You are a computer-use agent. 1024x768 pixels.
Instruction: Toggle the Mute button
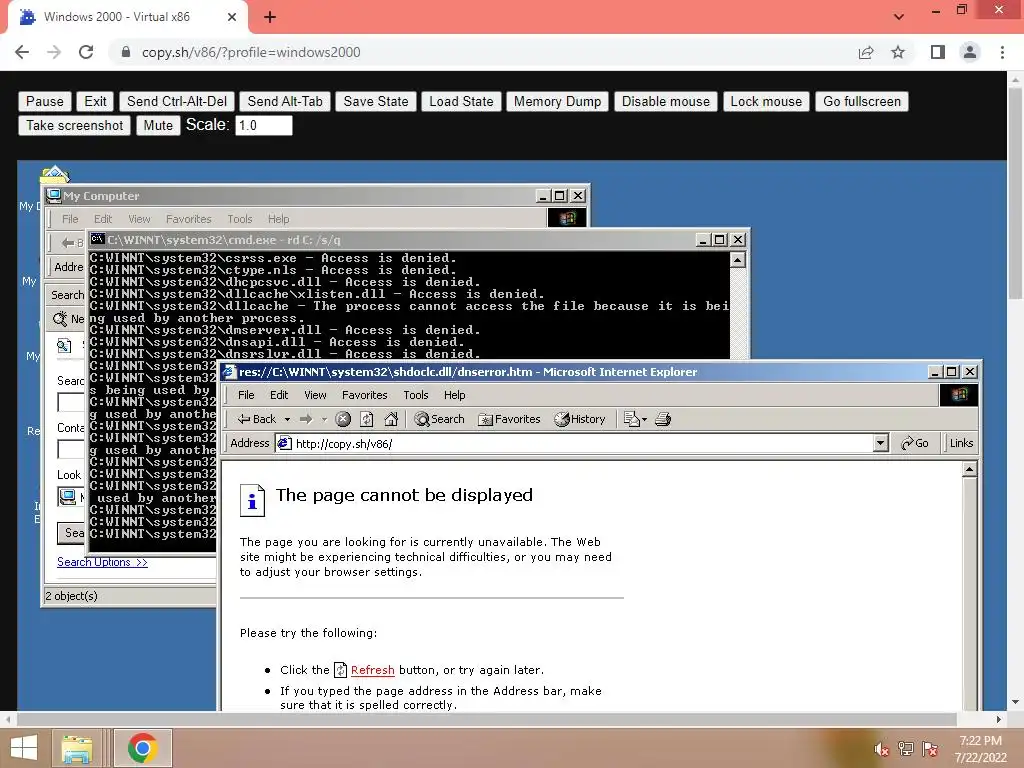(158, 125)
